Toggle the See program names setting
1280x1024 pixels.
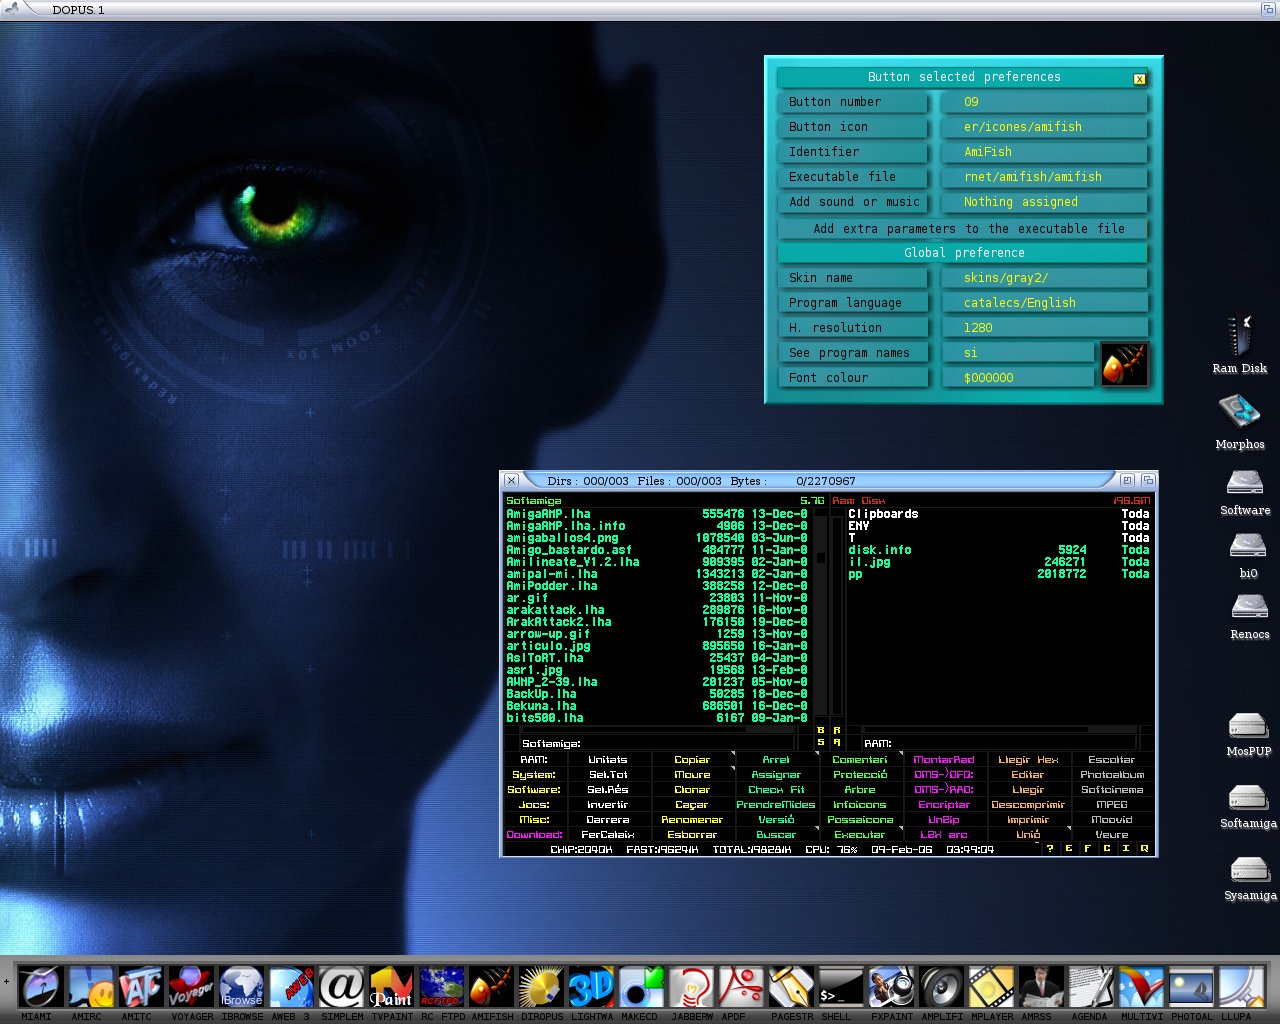[x=853, y=352]
